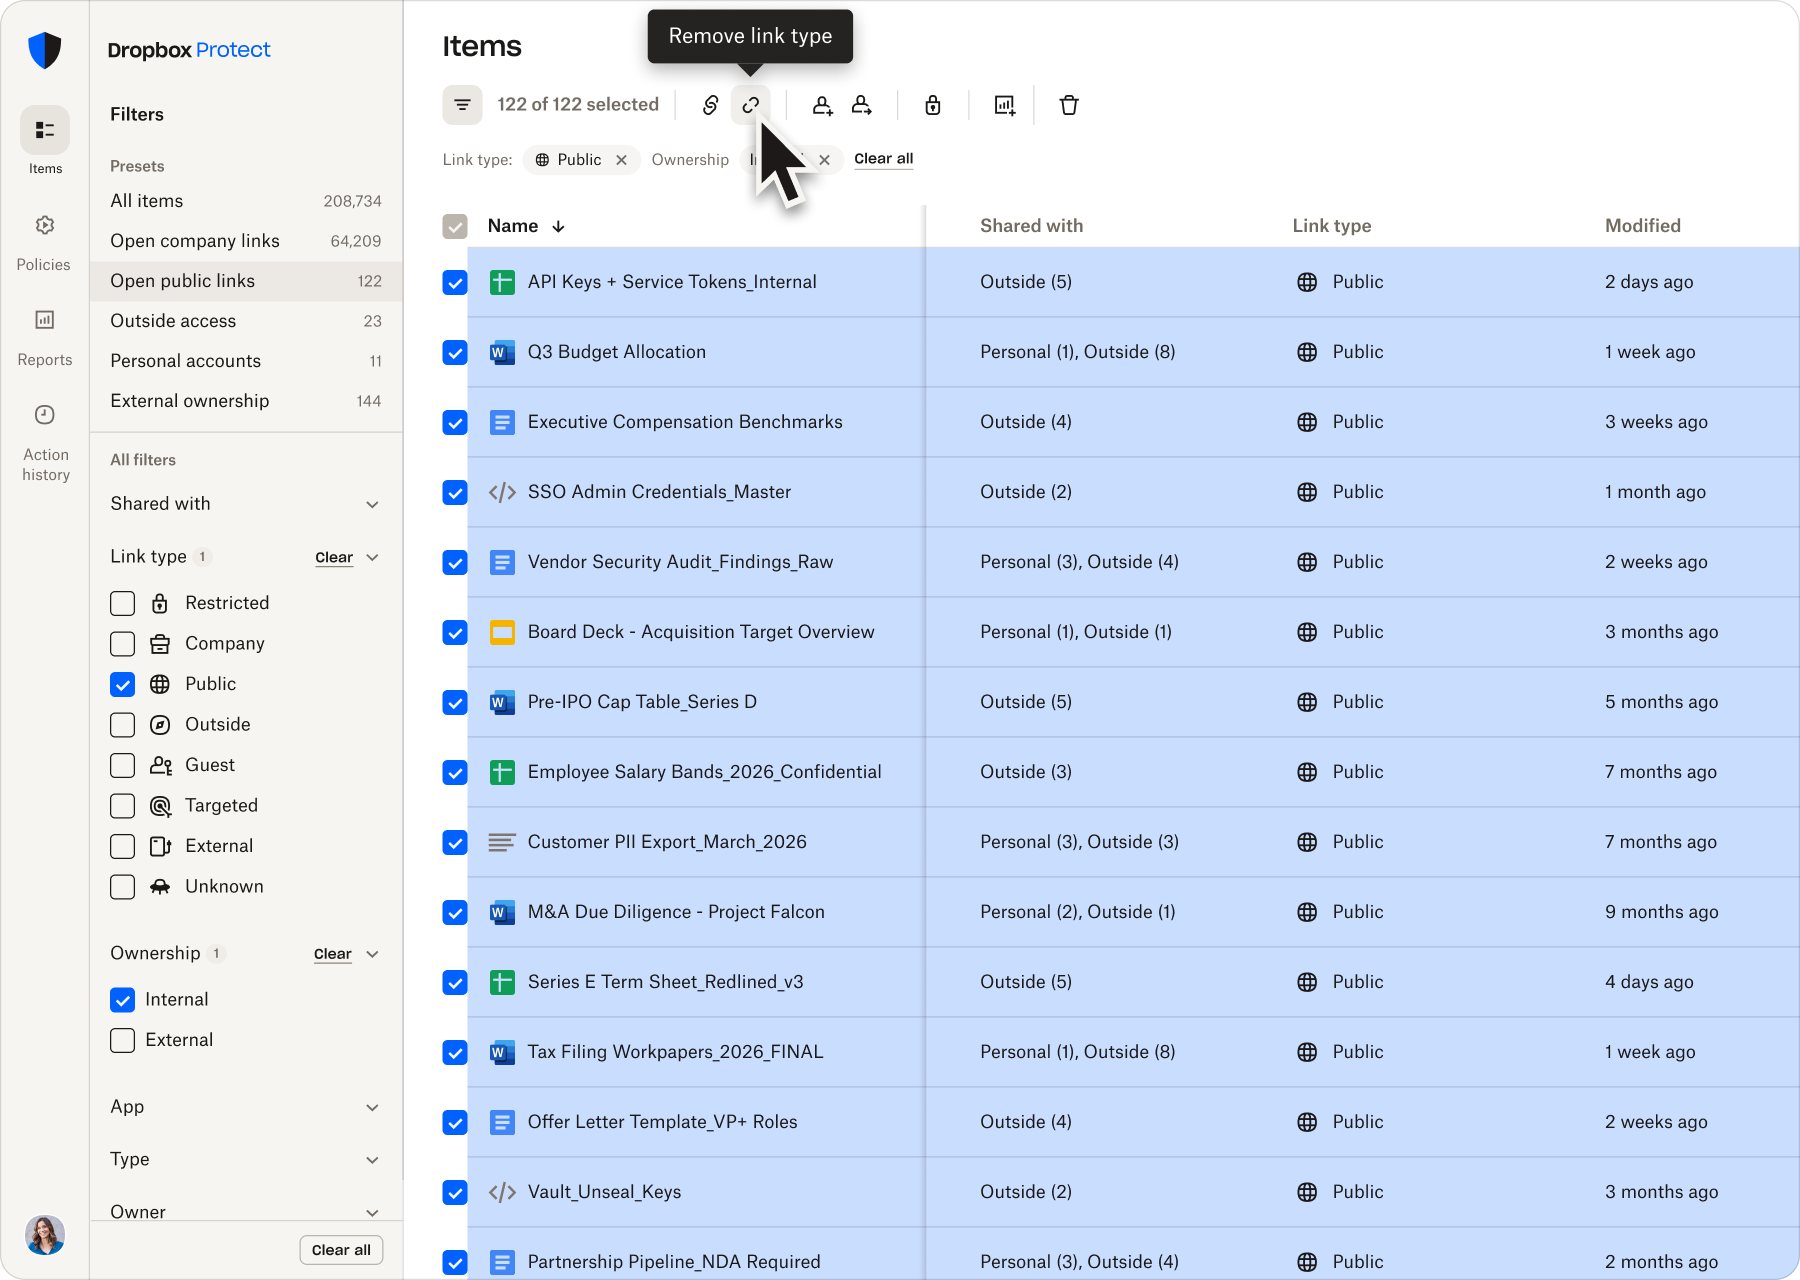Uncheck Q3 Budget Allocation row checkbox

pos(455,353)
